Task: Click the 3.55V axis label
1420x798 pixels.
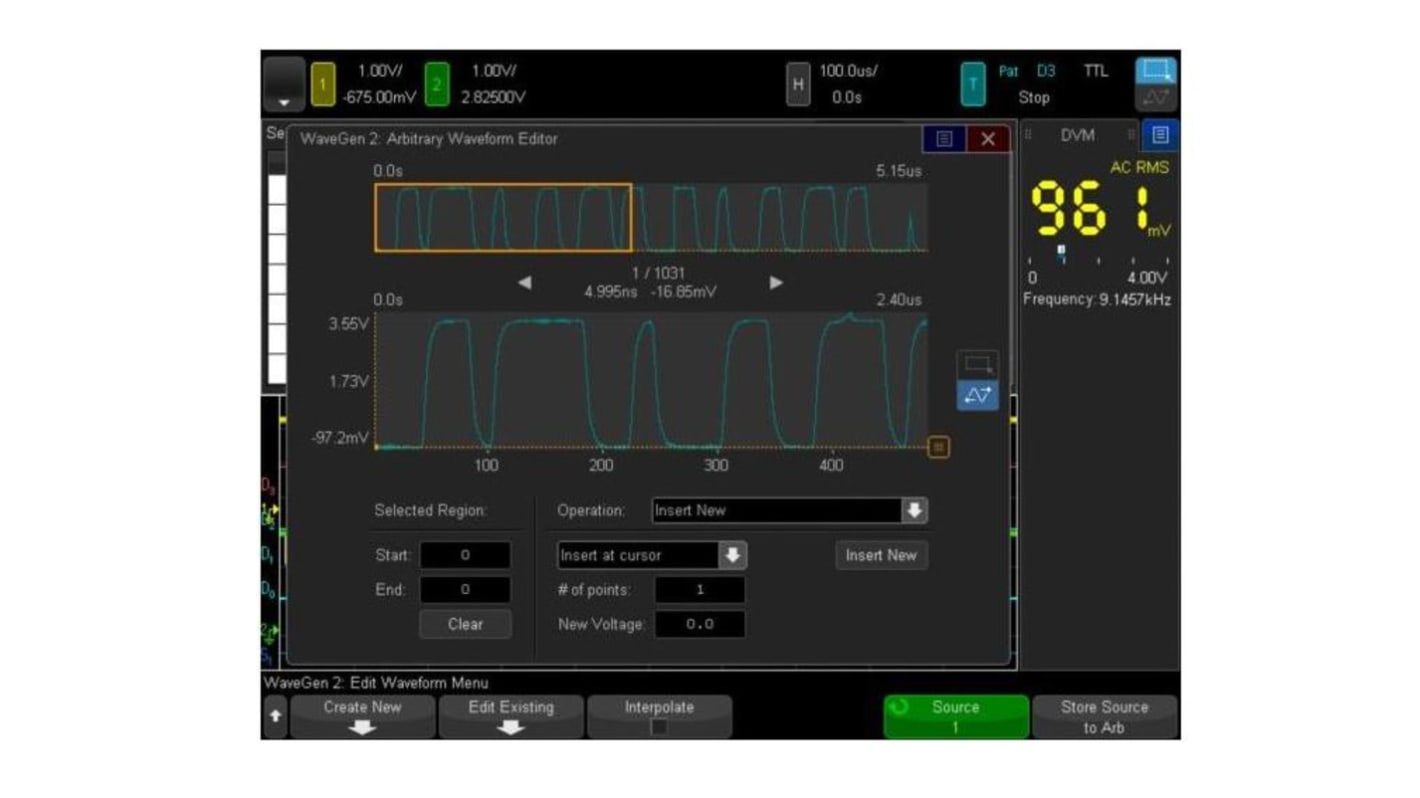Action: [x=350, y=325]
